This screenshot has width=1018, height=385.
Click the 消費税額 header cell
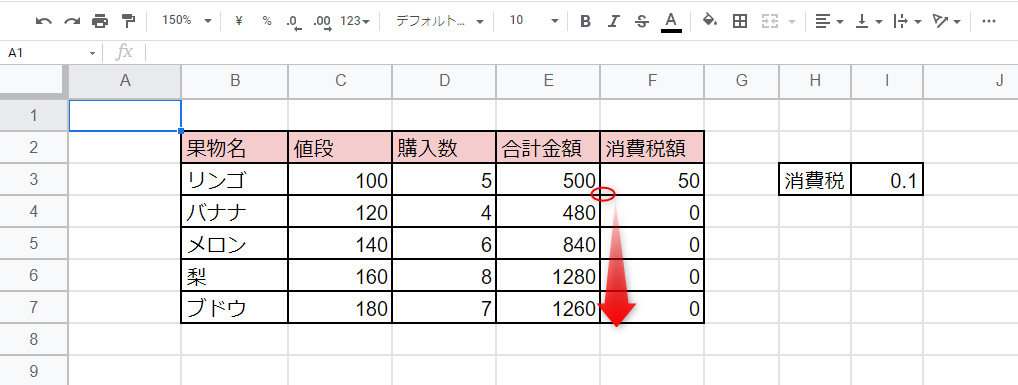652,147
